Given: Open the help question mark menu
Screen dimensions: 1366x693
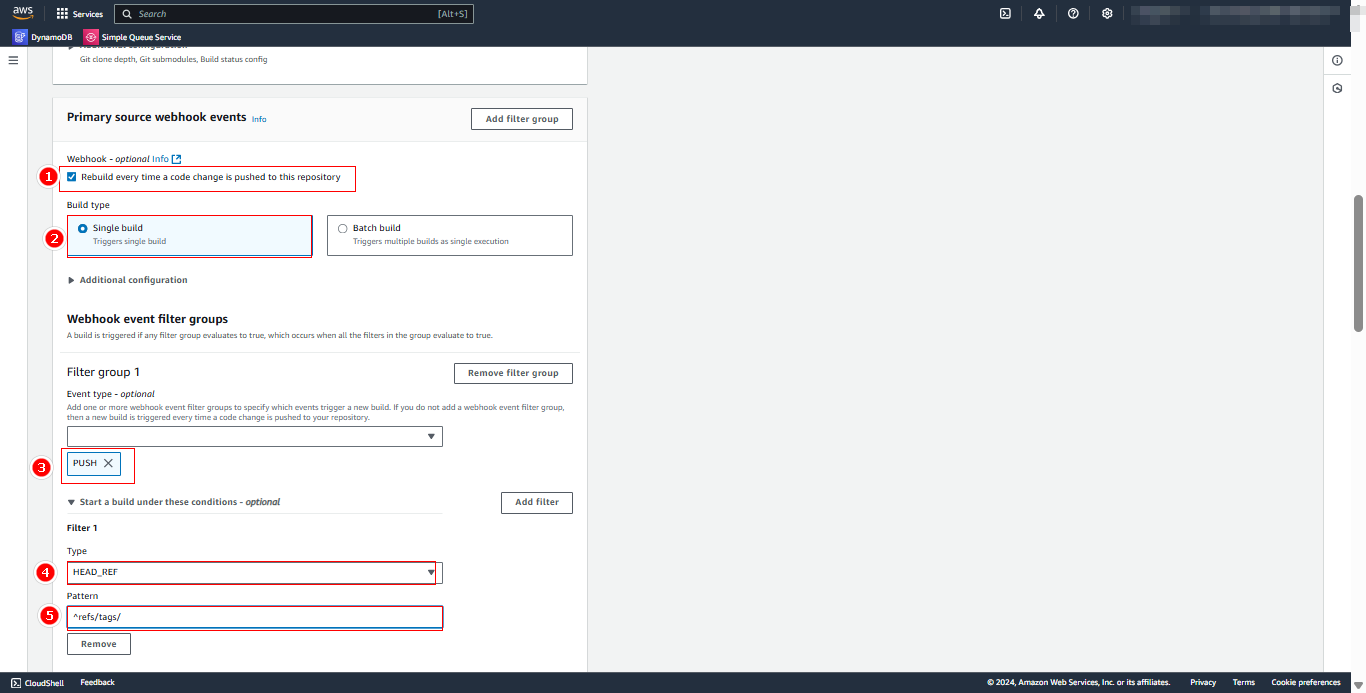Looking at the screenshot, I should pyautogui.click(x=1073, y=14).
